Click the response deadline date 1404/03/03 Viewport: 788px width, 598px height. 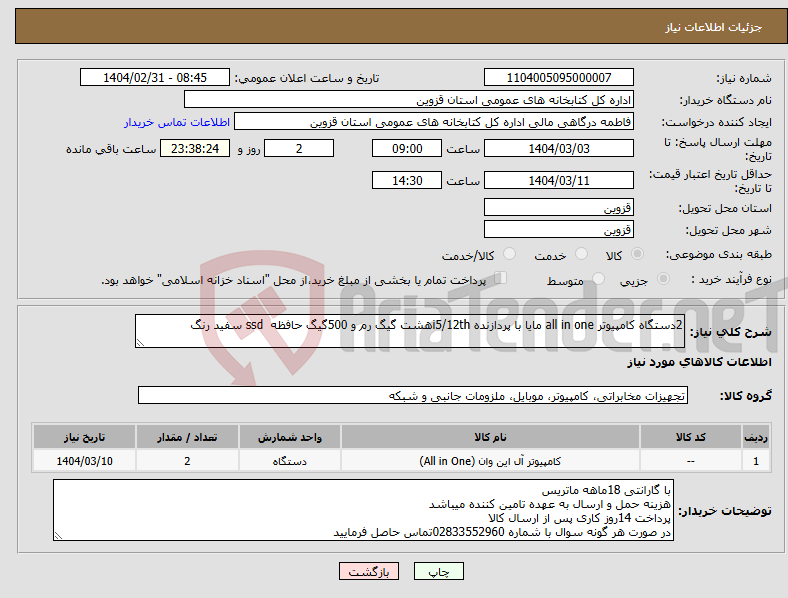click(559, 148)
